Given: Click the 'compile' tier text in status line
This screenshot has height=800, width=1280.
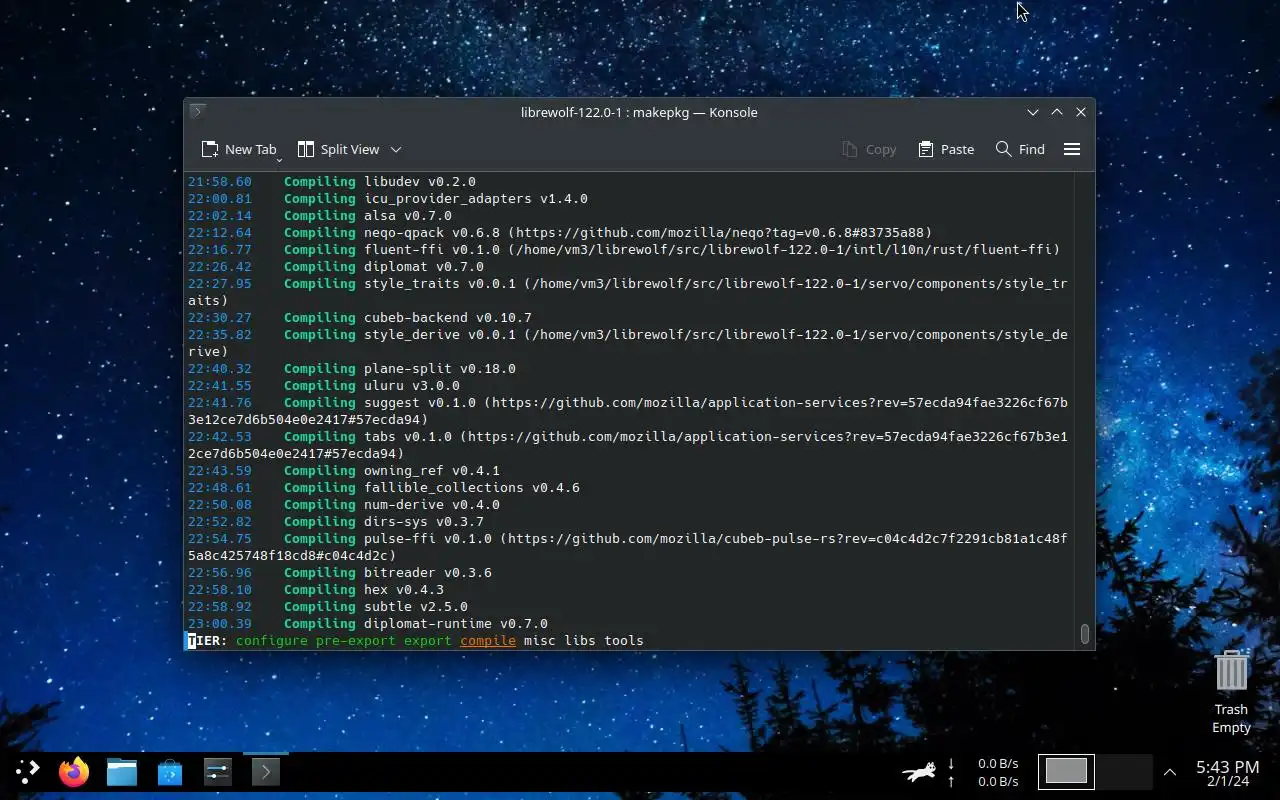Looking at the screenshot, I should pos(488,640).
